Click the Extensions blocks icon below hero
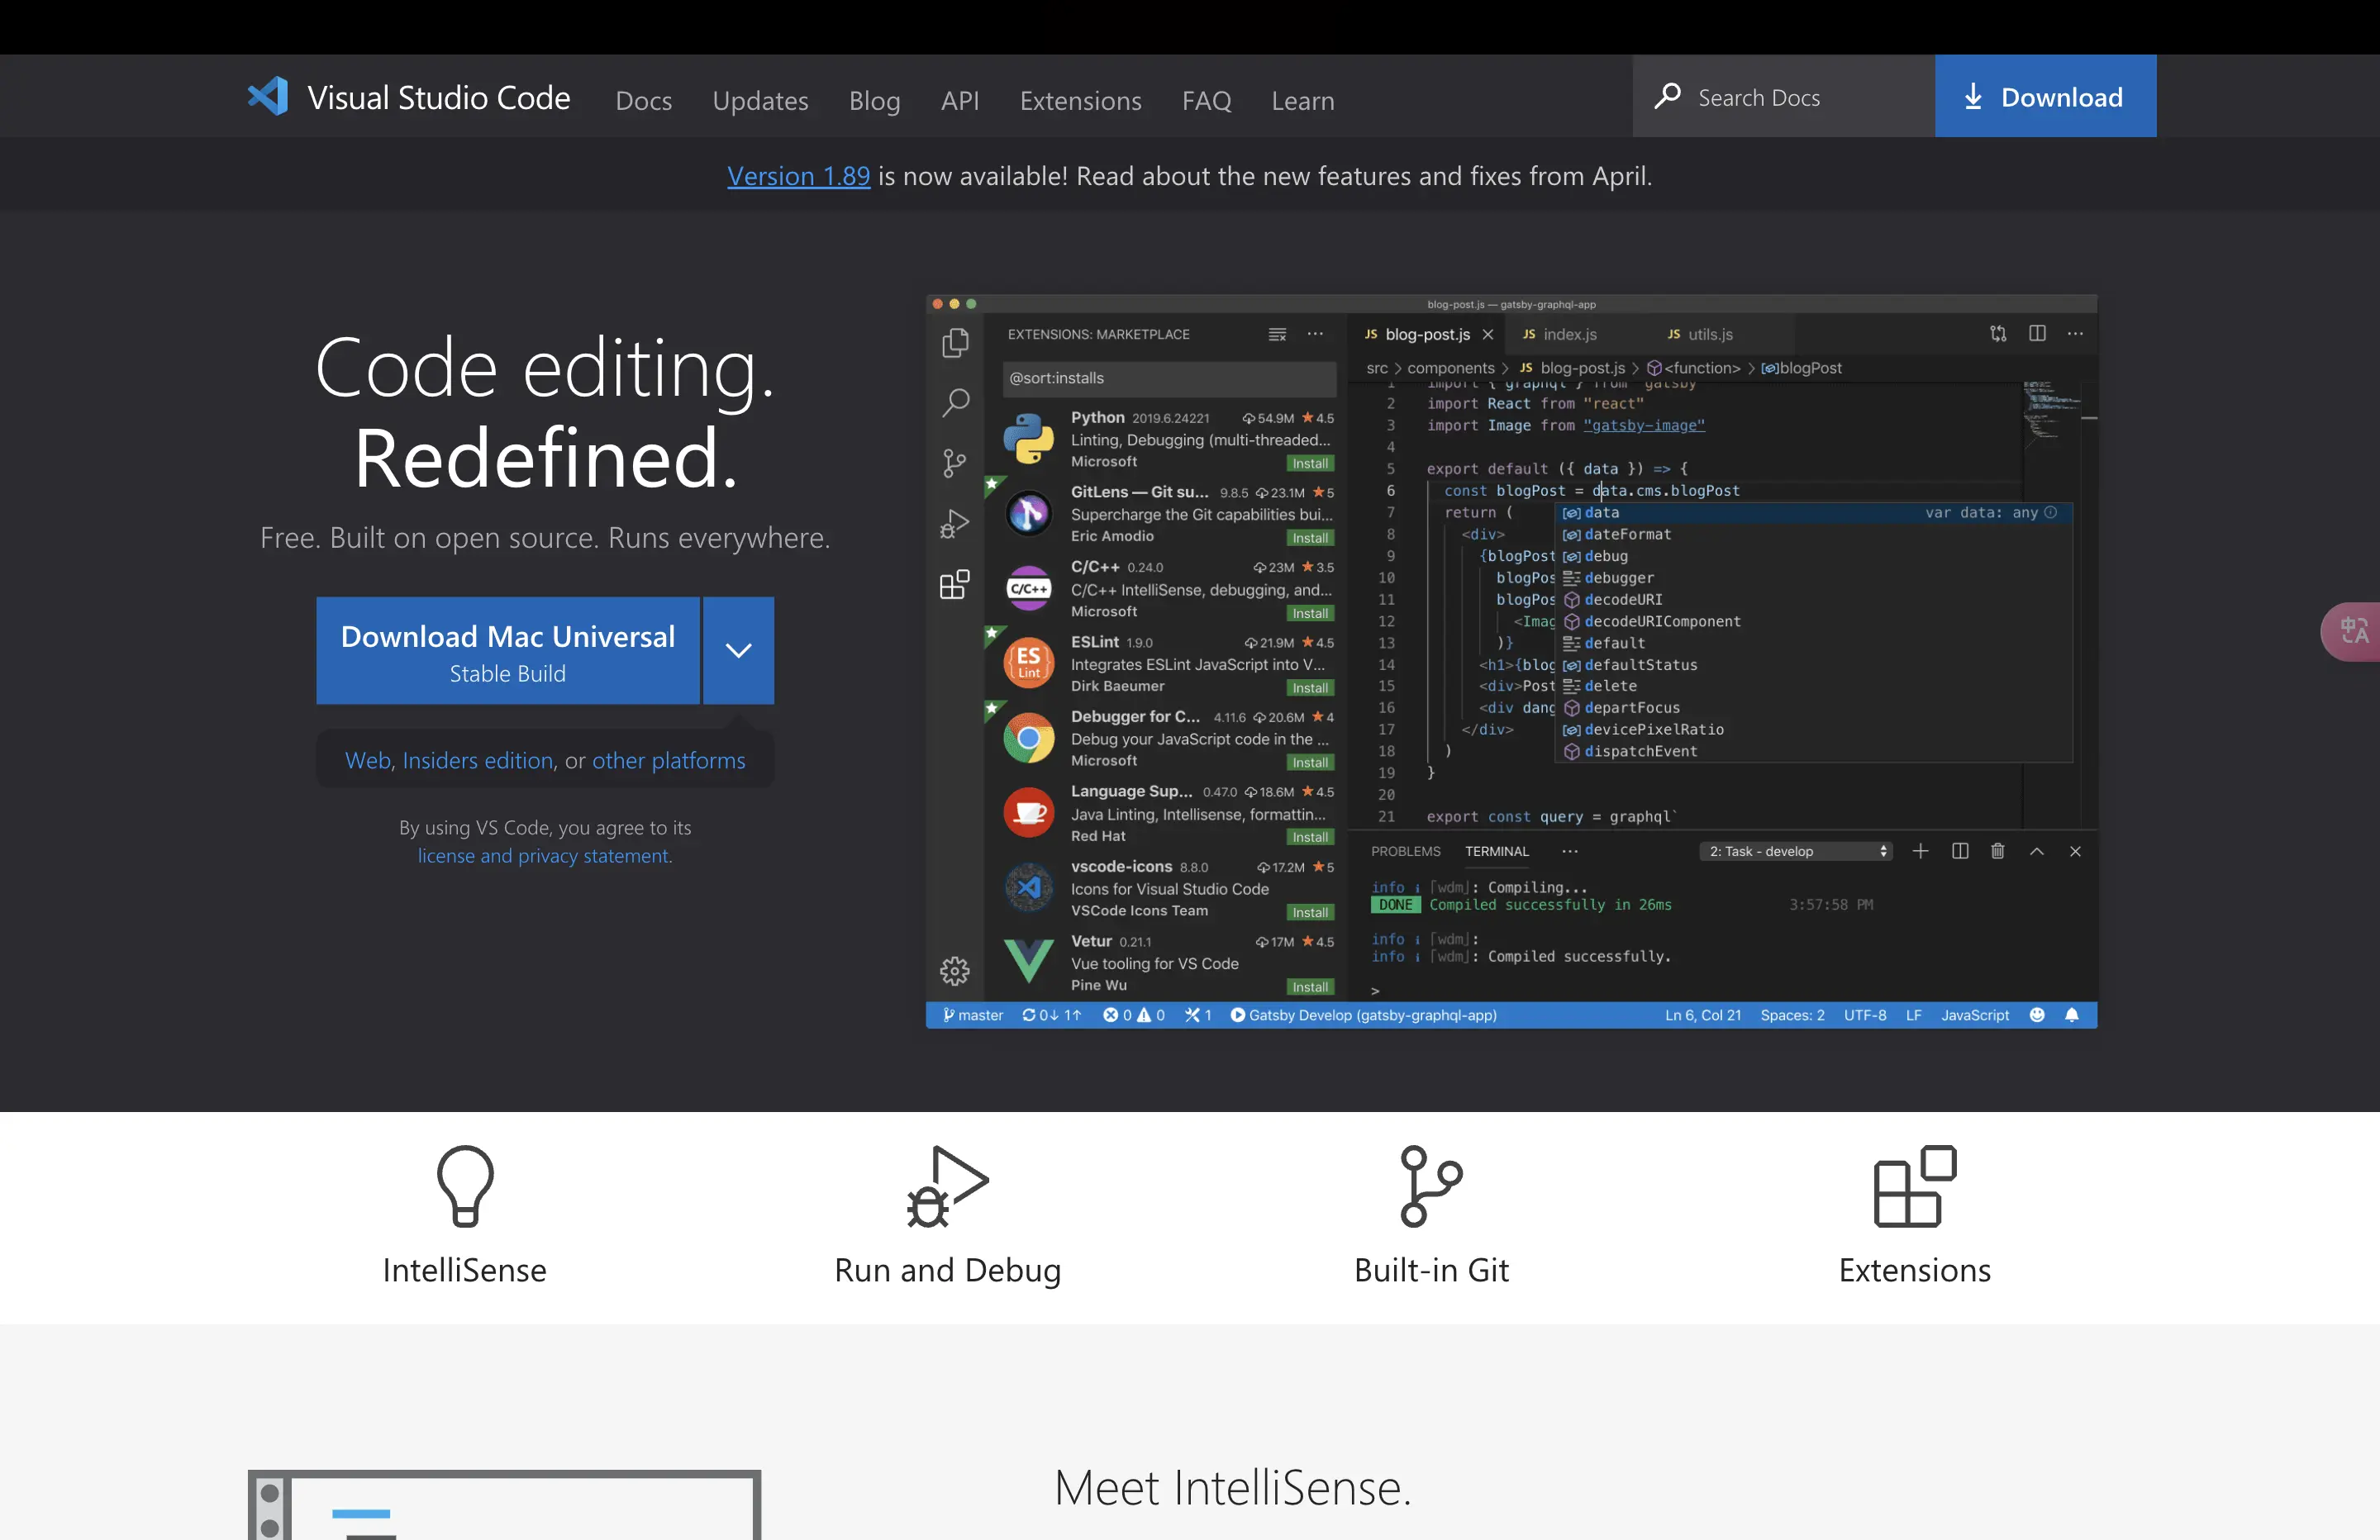Image resolution: width=2380 pixels, height=1540 pixels. [x=1914, y=1186]
